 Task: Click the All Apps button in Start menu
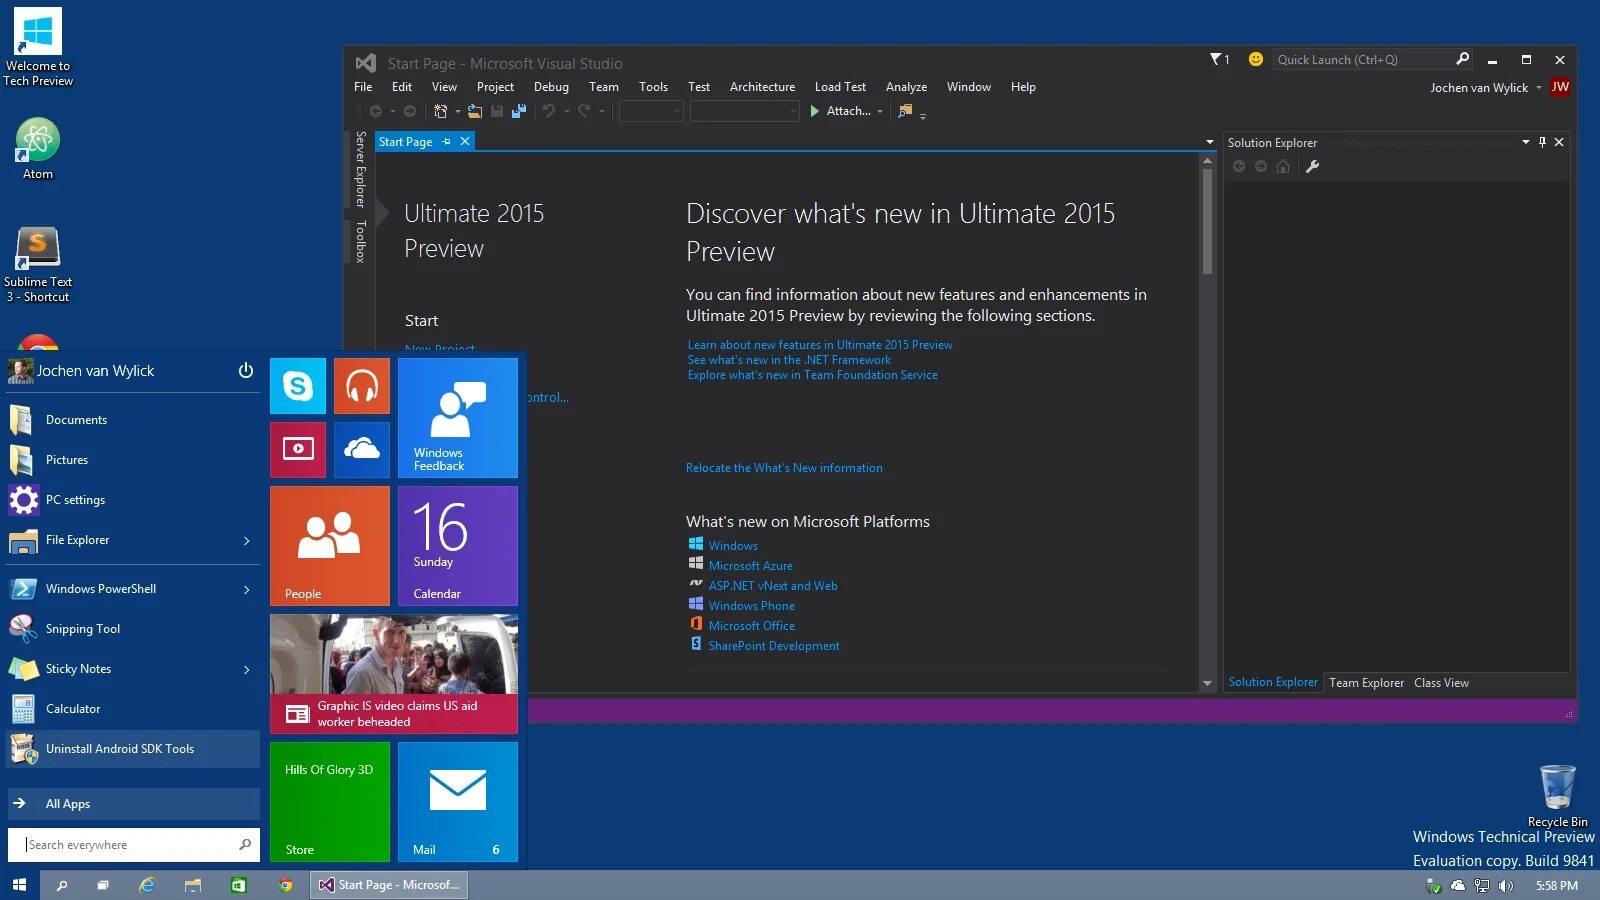(x=67, y=803)
